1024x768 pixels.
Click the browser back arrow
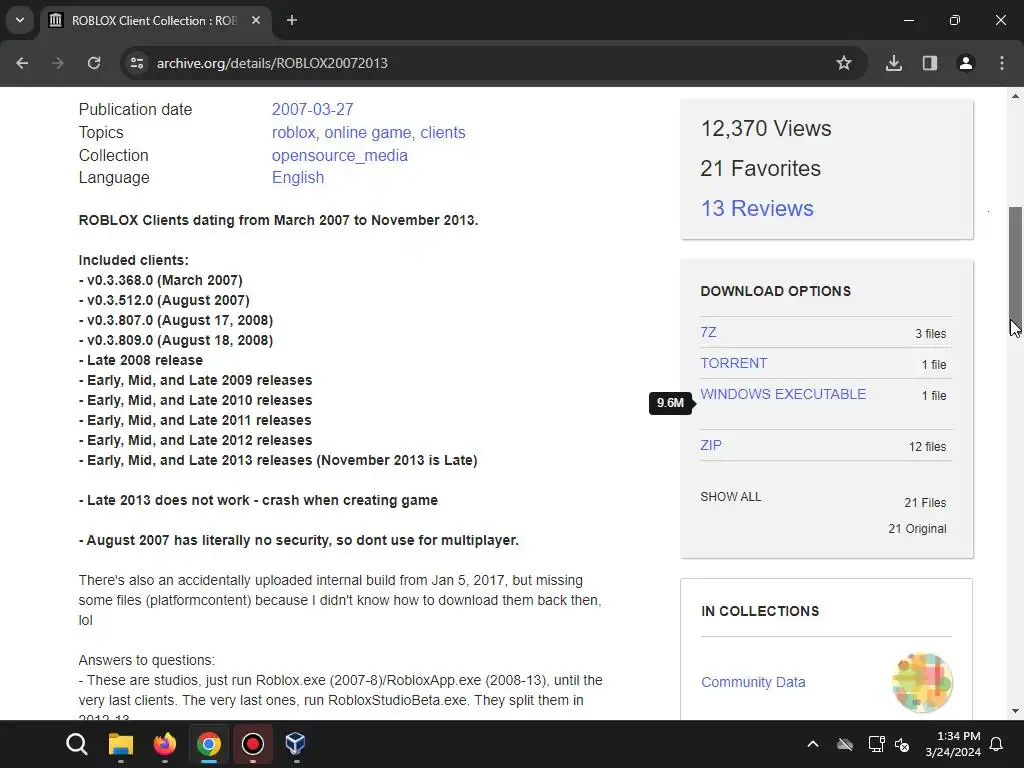tap(22, 63)
